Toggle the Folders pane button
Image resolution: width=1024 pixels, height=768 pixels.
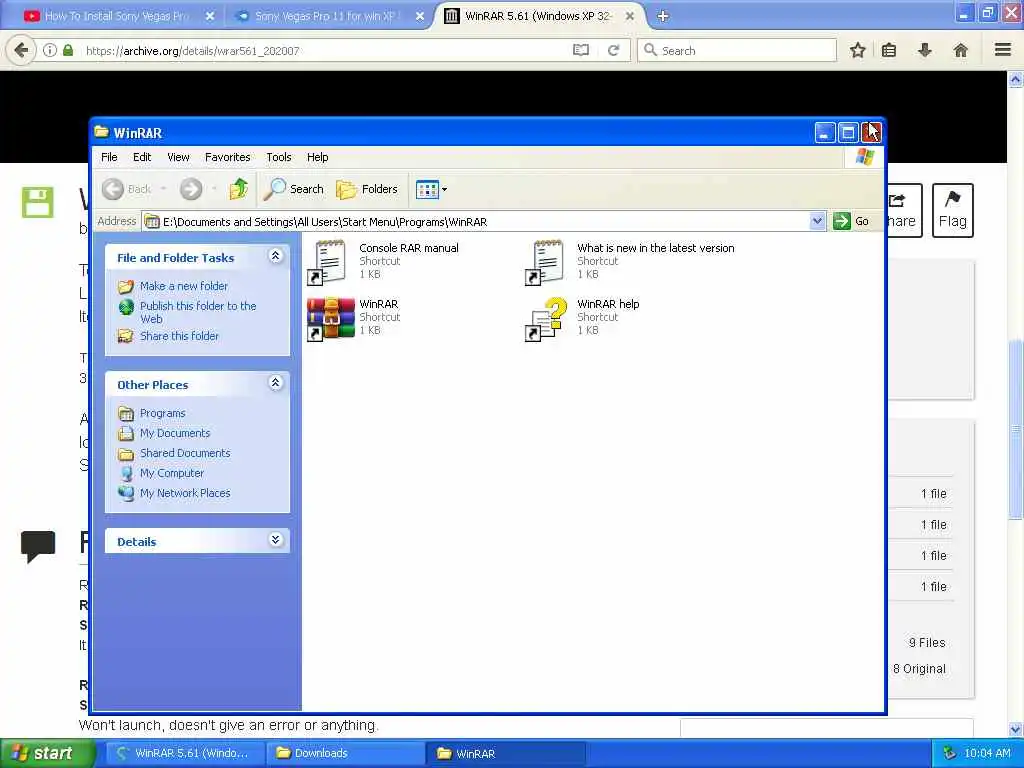pyautogui.click(x=366, y=189)
